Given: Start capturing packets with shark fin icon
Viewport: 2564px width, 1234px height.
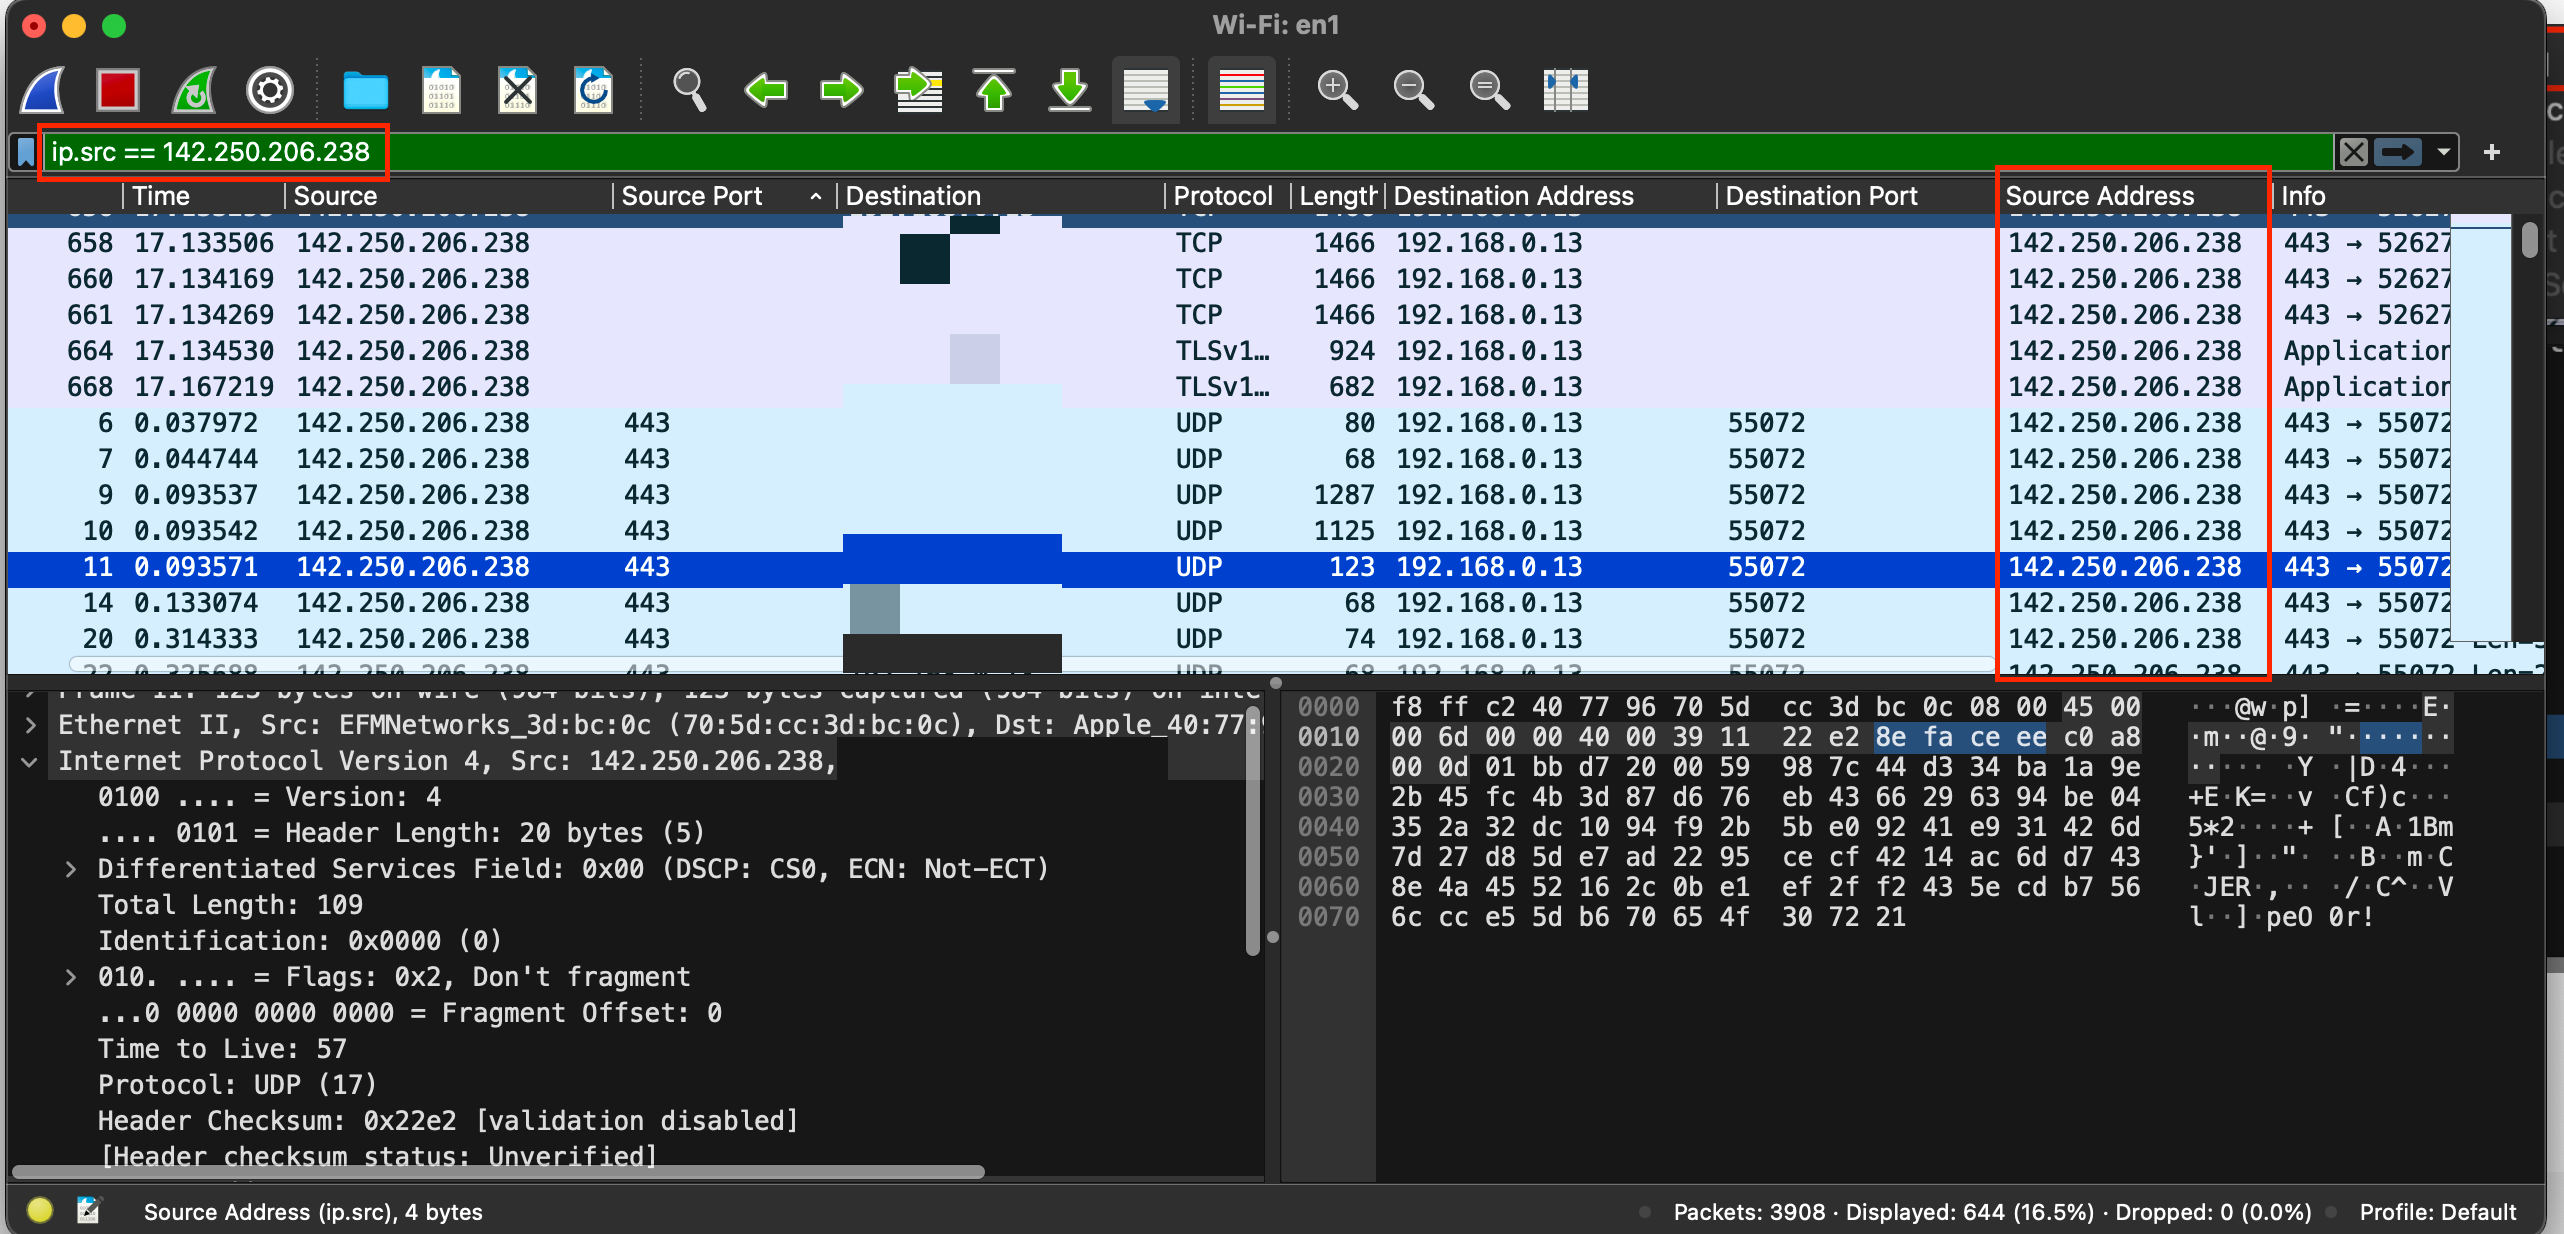Looking at the screenshot, I should click(44, 91).
